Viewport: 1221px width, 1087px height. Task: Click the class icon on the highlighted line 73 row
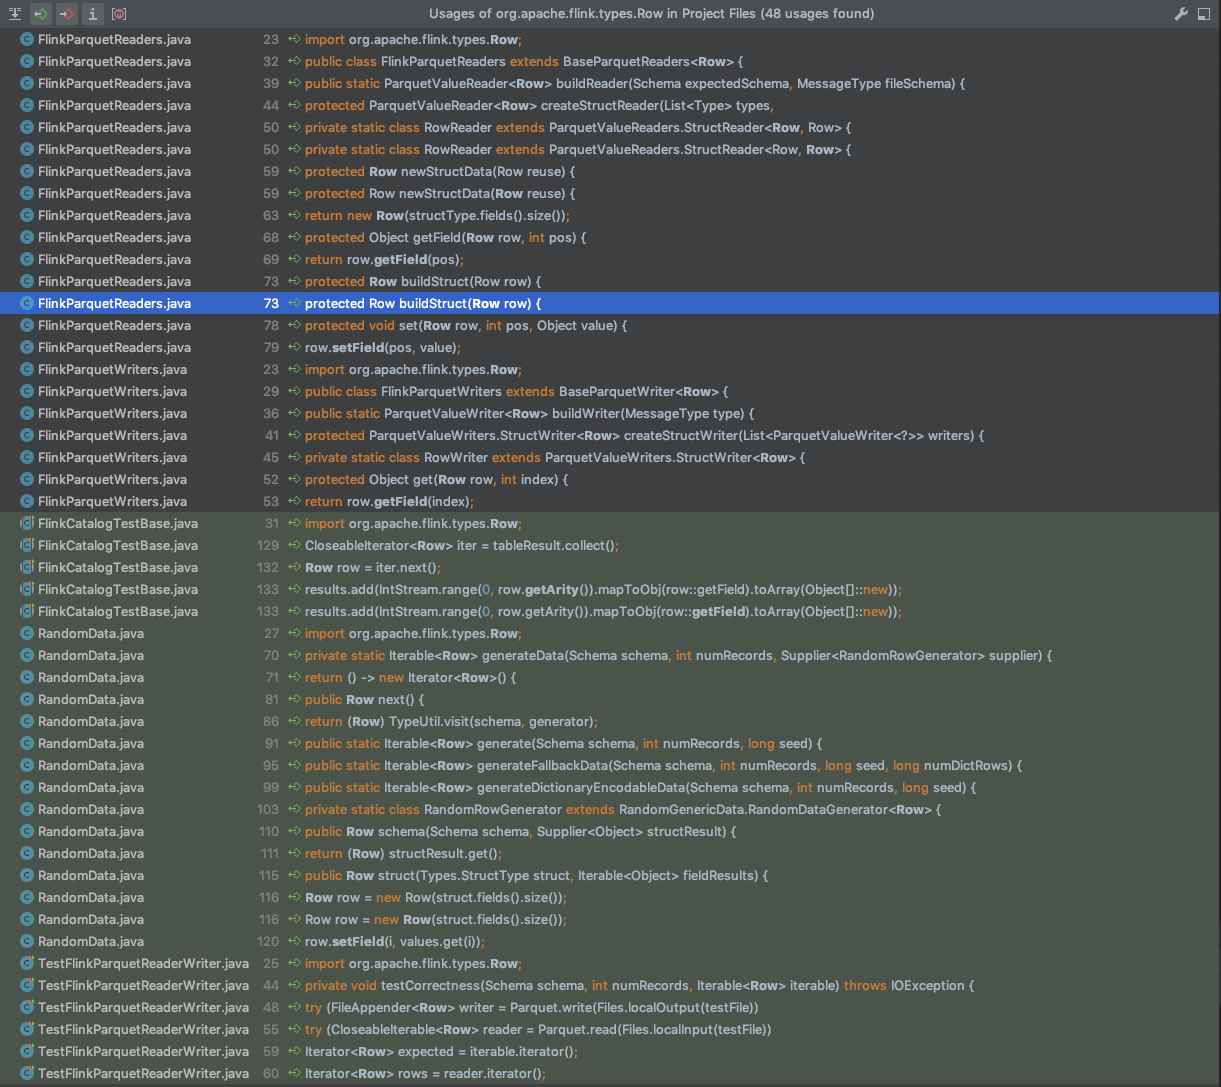[x=27, y=304]
